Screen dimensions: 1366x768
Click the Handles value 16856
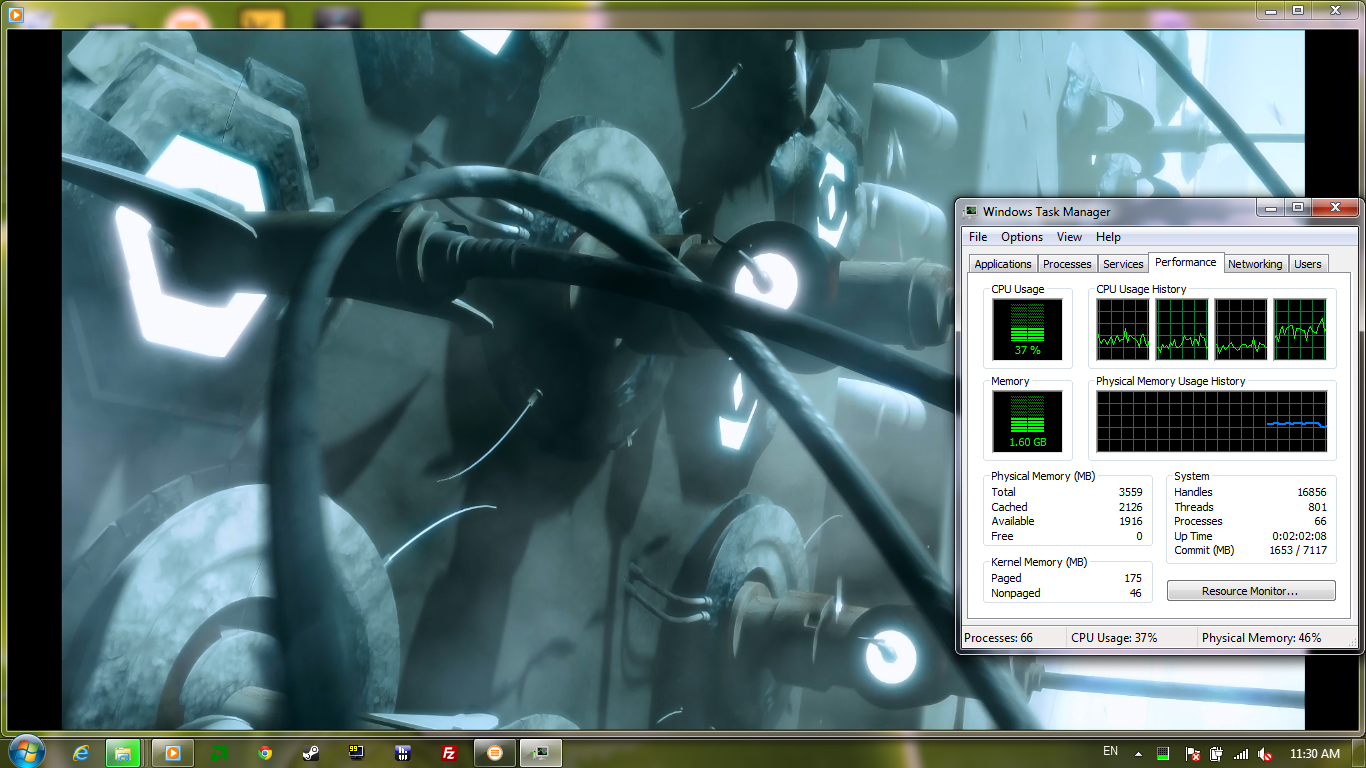click(1311, 492)
